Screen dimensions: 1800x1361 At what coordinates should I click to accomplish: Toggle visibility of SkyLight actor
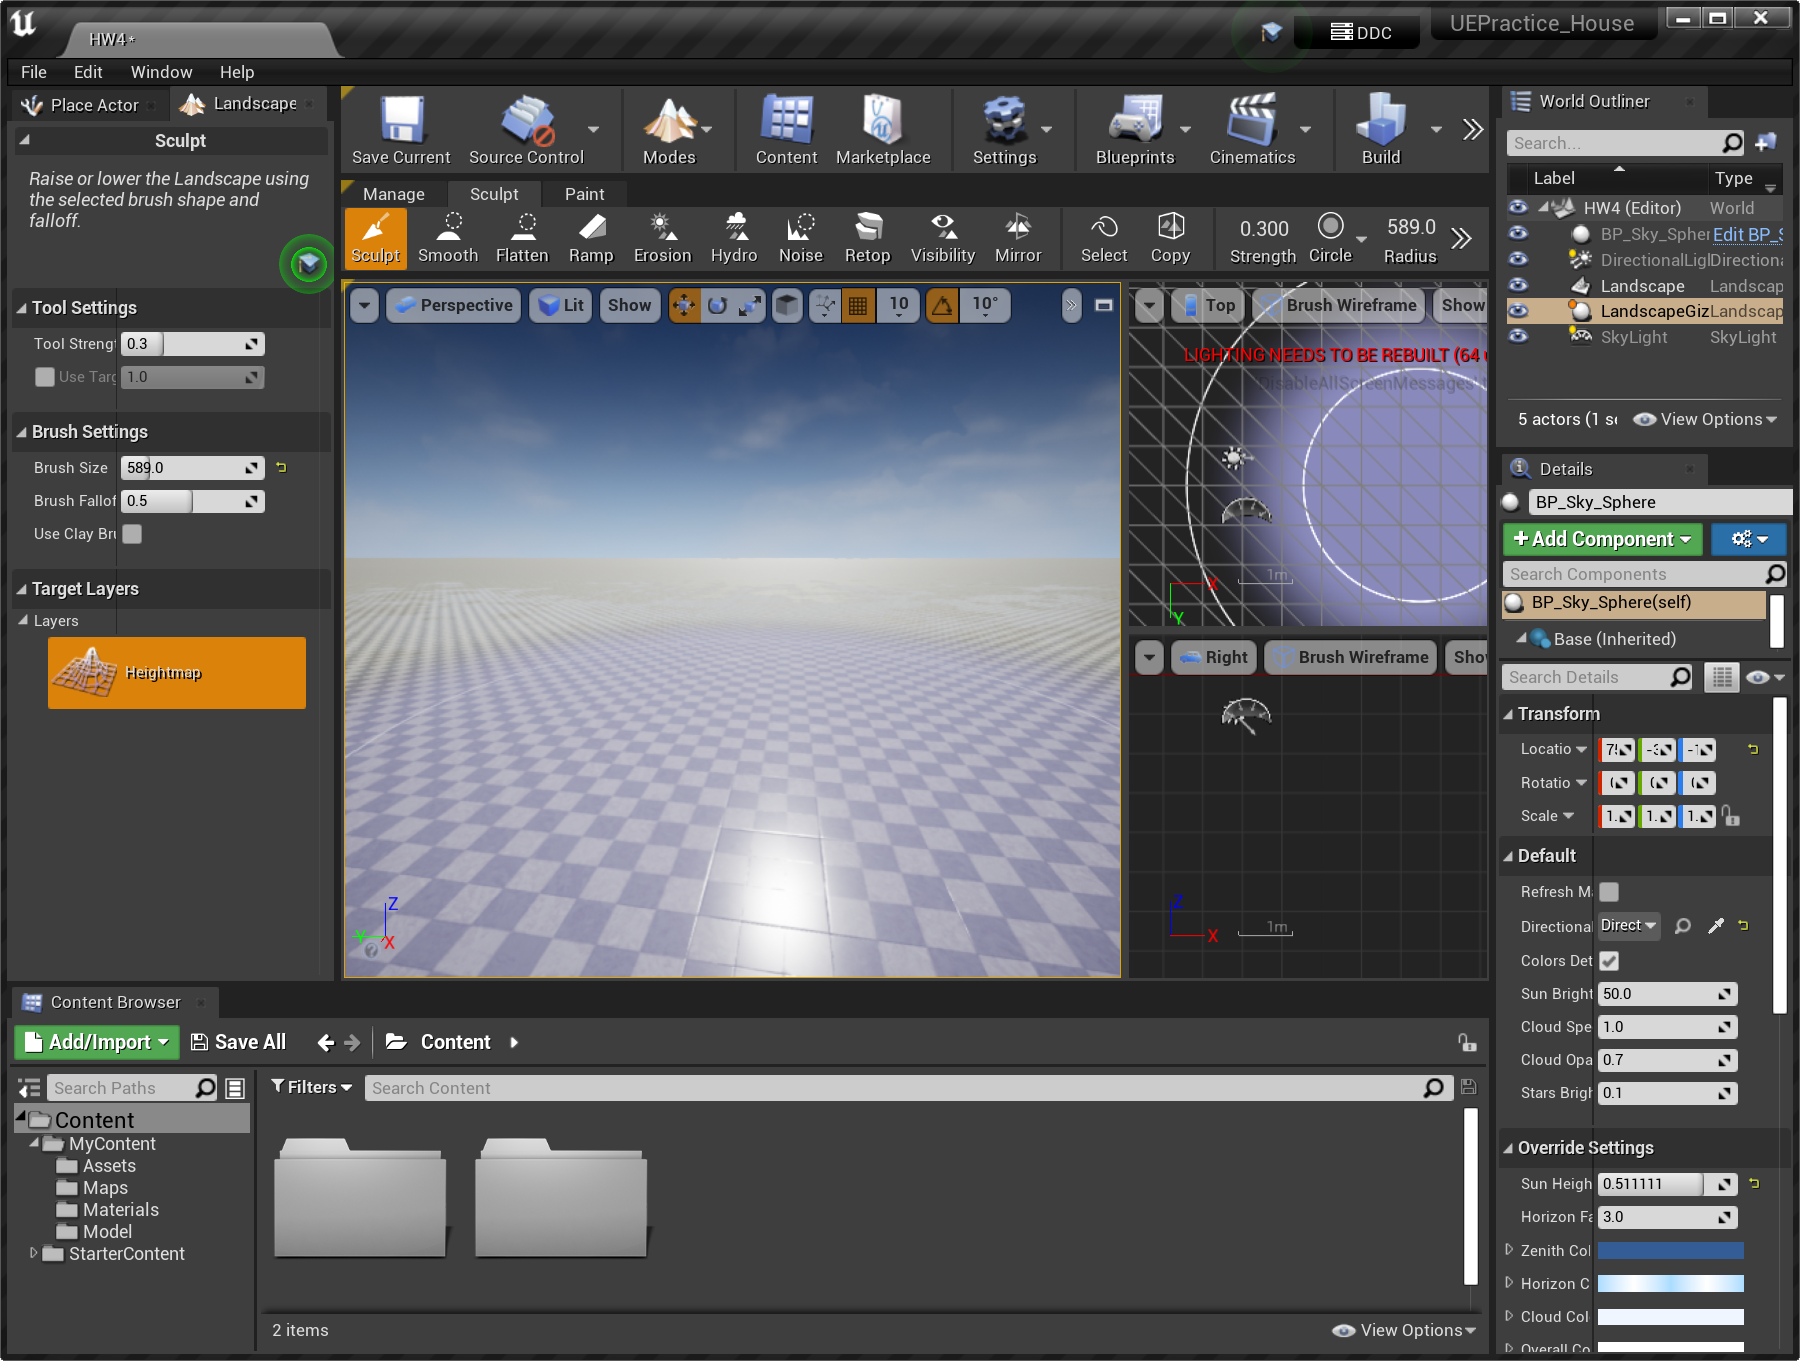pos(1518,337)
